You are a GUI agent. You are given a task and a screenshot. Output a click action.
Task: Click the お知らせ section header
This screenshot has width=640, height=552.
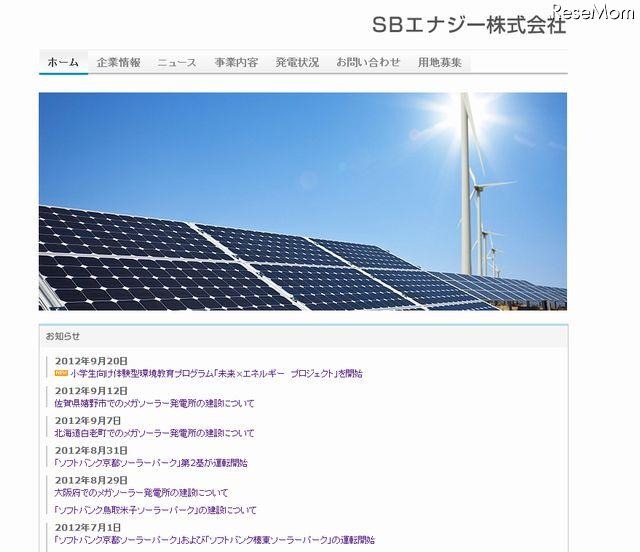63,336
